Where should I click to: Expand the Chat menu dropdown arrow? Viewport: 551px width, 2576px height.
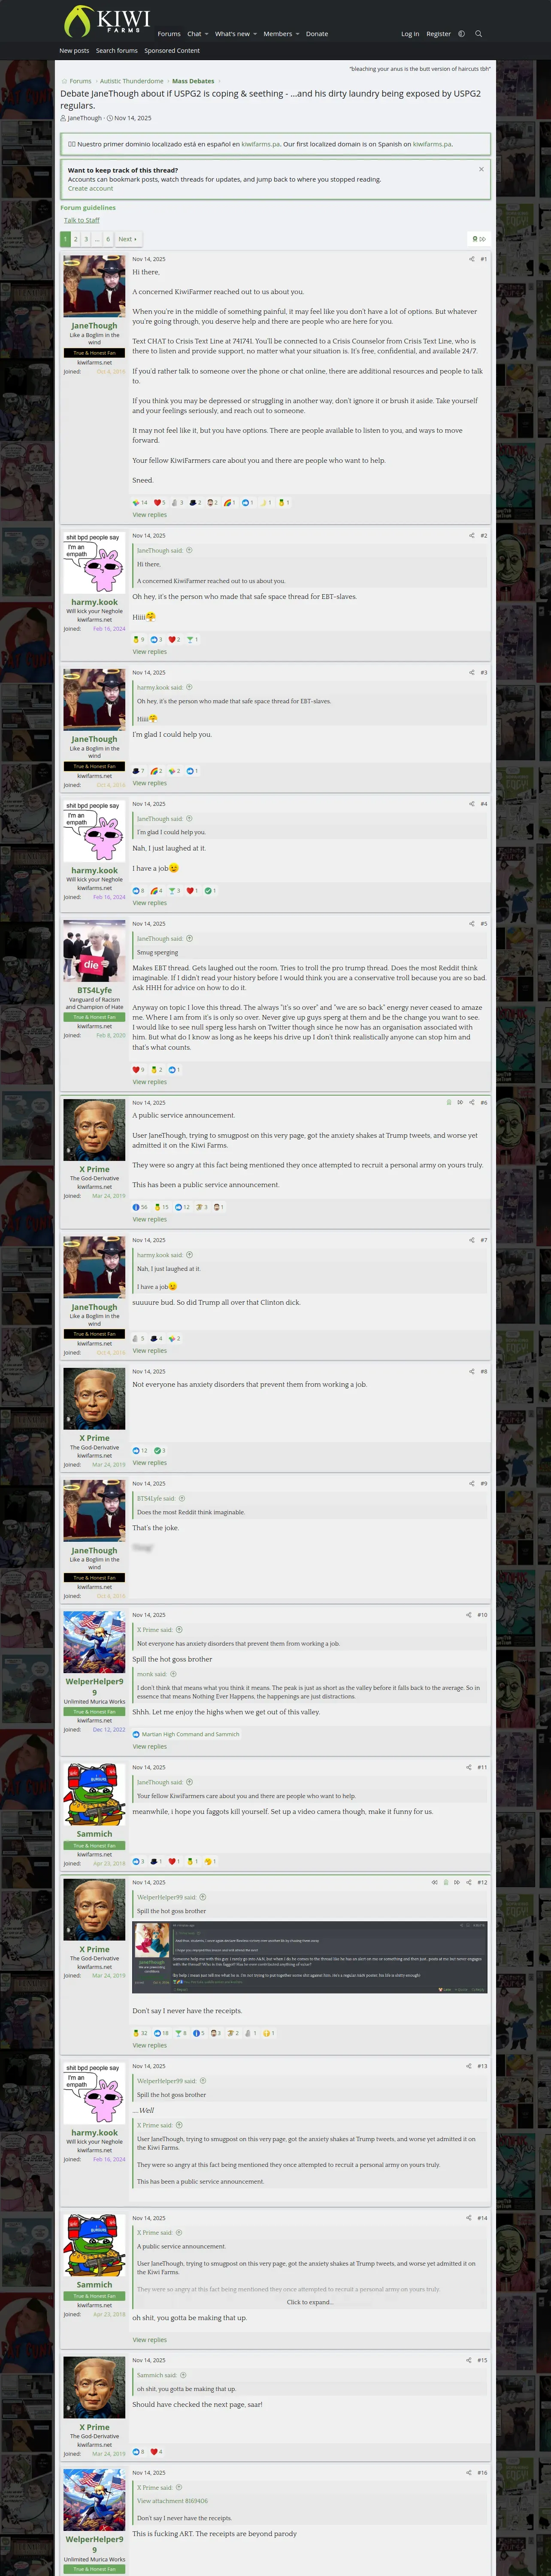pyautogui.click(x=206, y=34)
